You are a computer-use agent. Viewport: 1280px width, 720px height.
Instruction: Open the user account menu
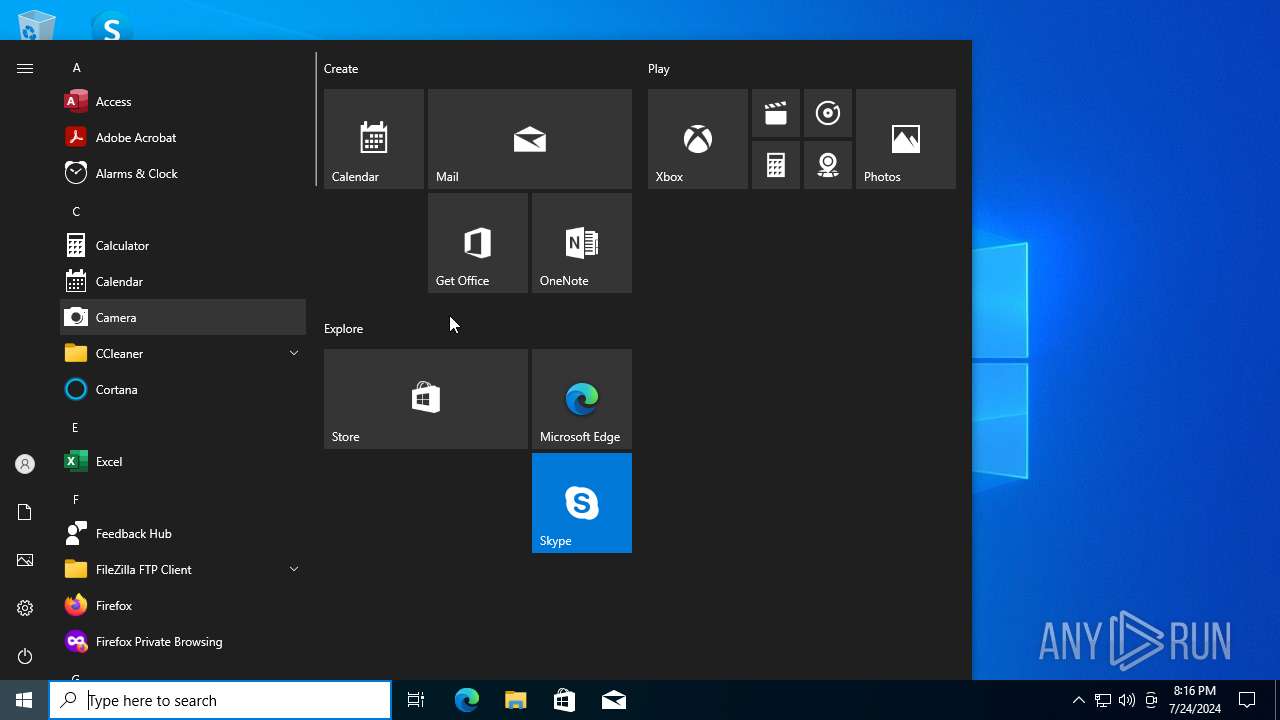[25, 464]
